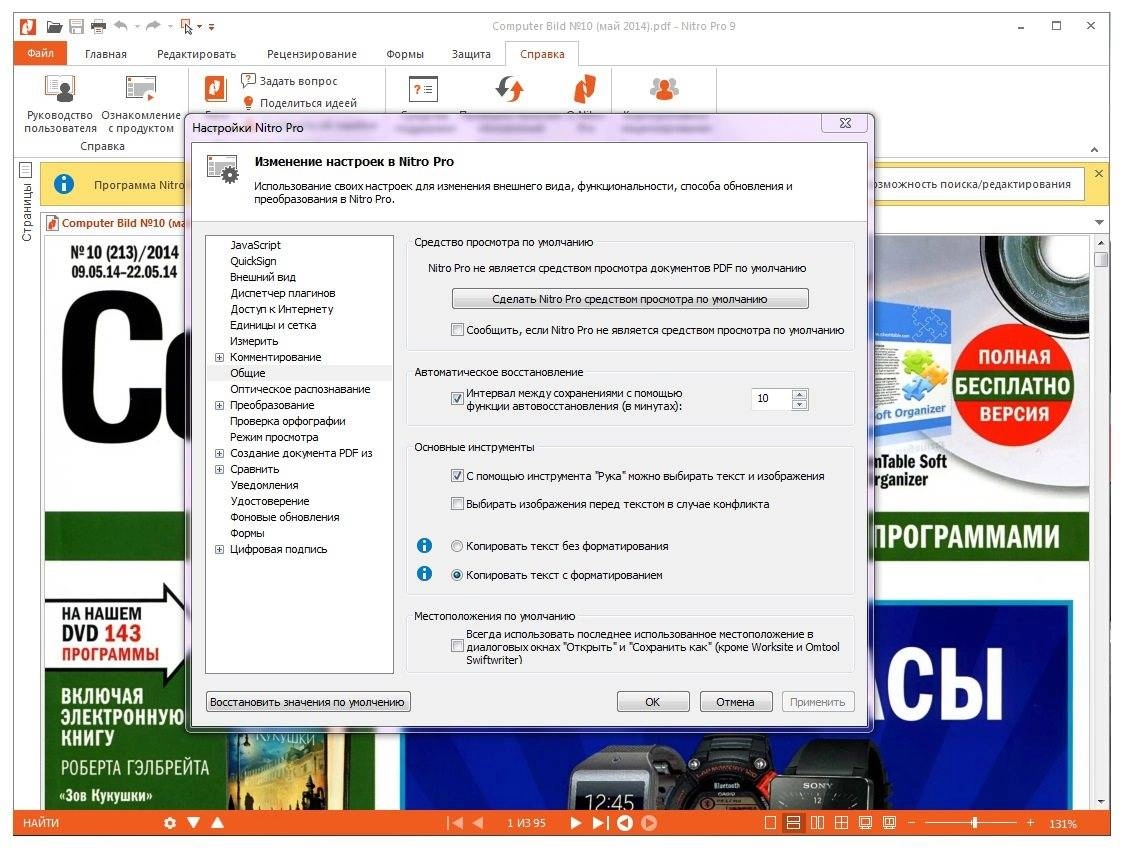
Task: Select Оптическое распознавание in settings tree
Action: point(300,389)
